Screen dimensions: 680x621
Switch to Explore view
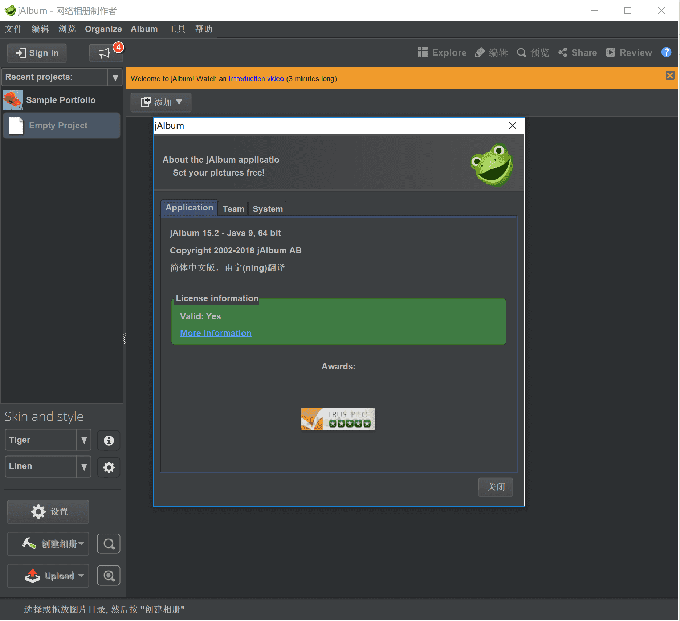click(441, 53)
